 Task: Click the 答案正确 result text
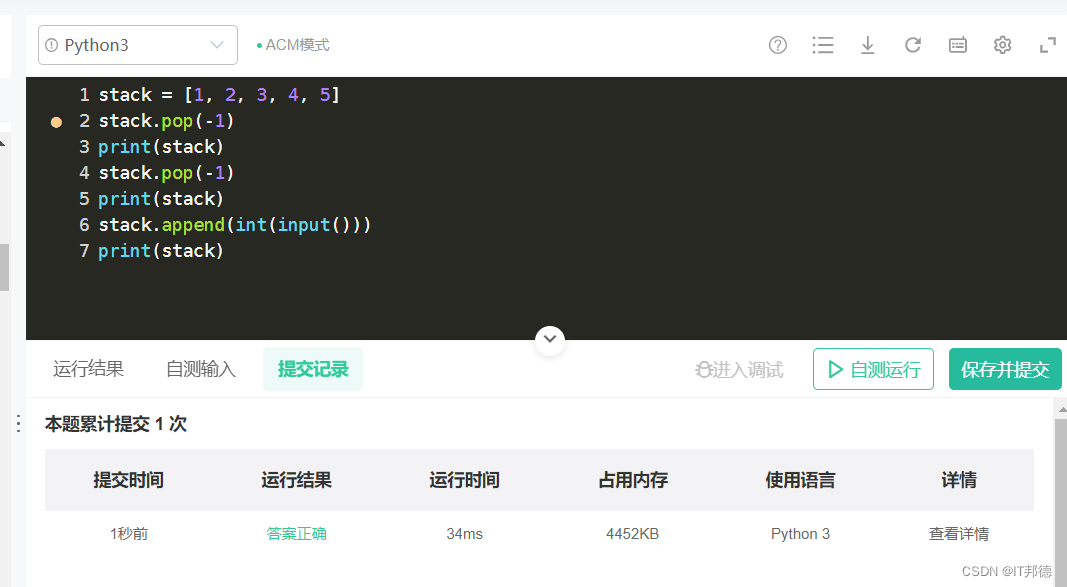[x=296, y=534]
